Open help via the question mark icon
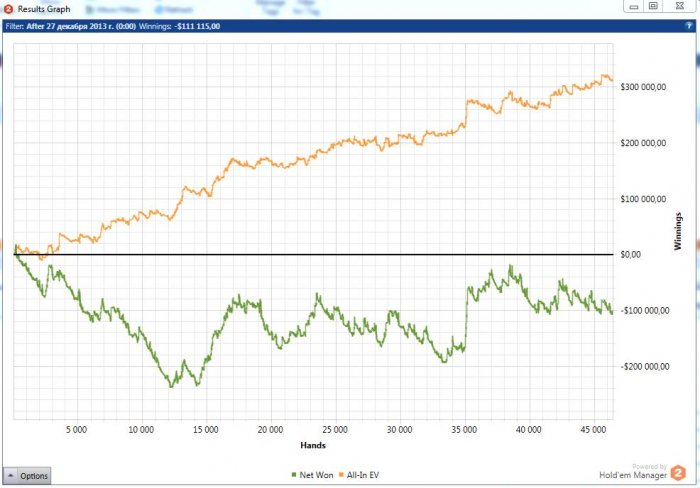The height and width of the screenshot is (488, 700). click(x=689, y=26)
